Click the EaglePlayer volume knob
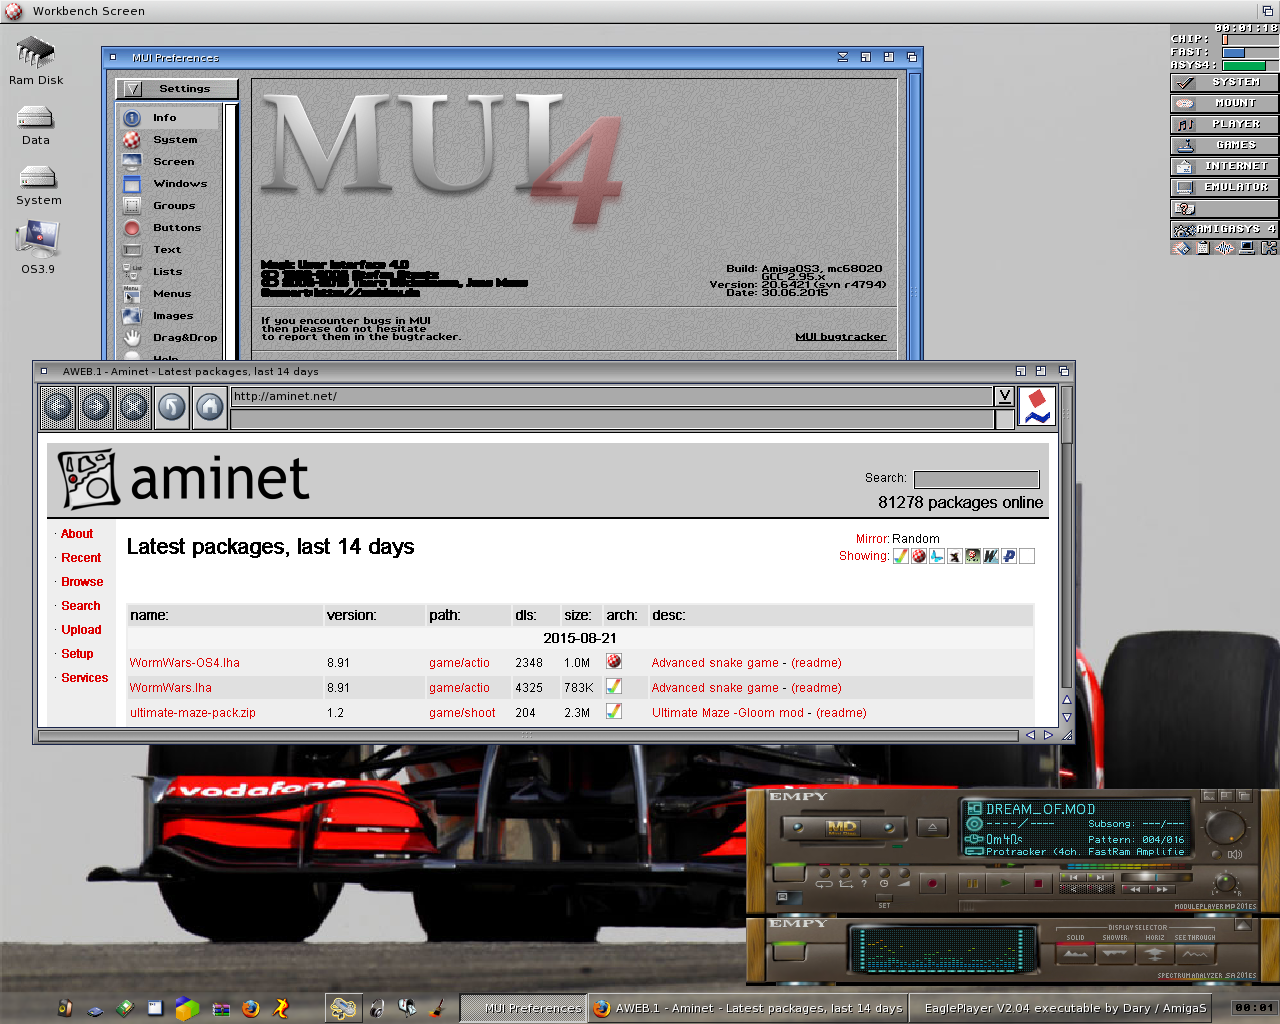The height and width of the screenshot is (1024, 1280). (1225, 827)
